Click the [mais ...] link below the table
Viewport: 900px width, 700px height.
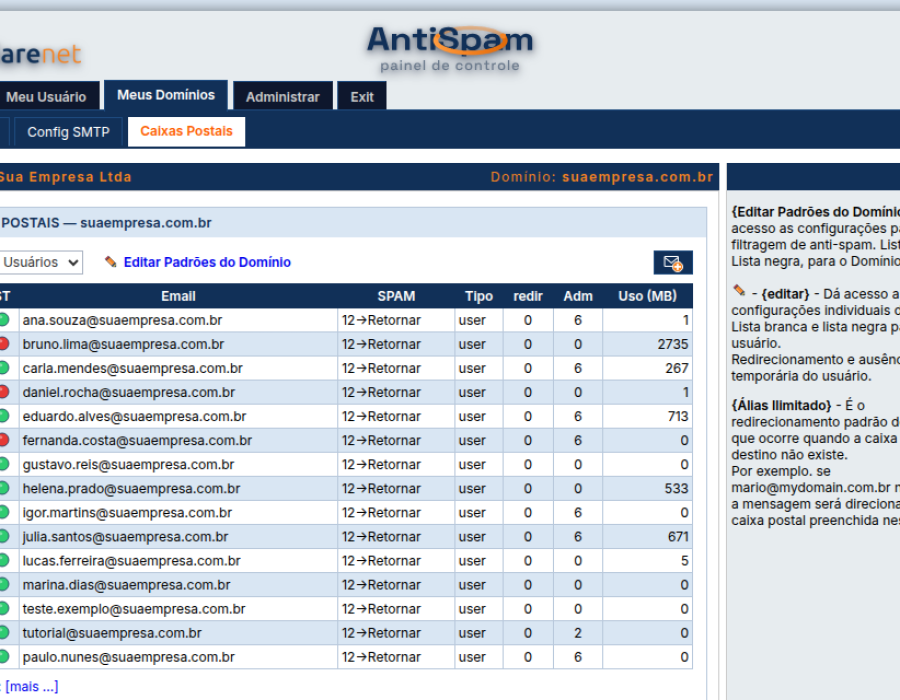pyautogui.click(x=32, y=686)
